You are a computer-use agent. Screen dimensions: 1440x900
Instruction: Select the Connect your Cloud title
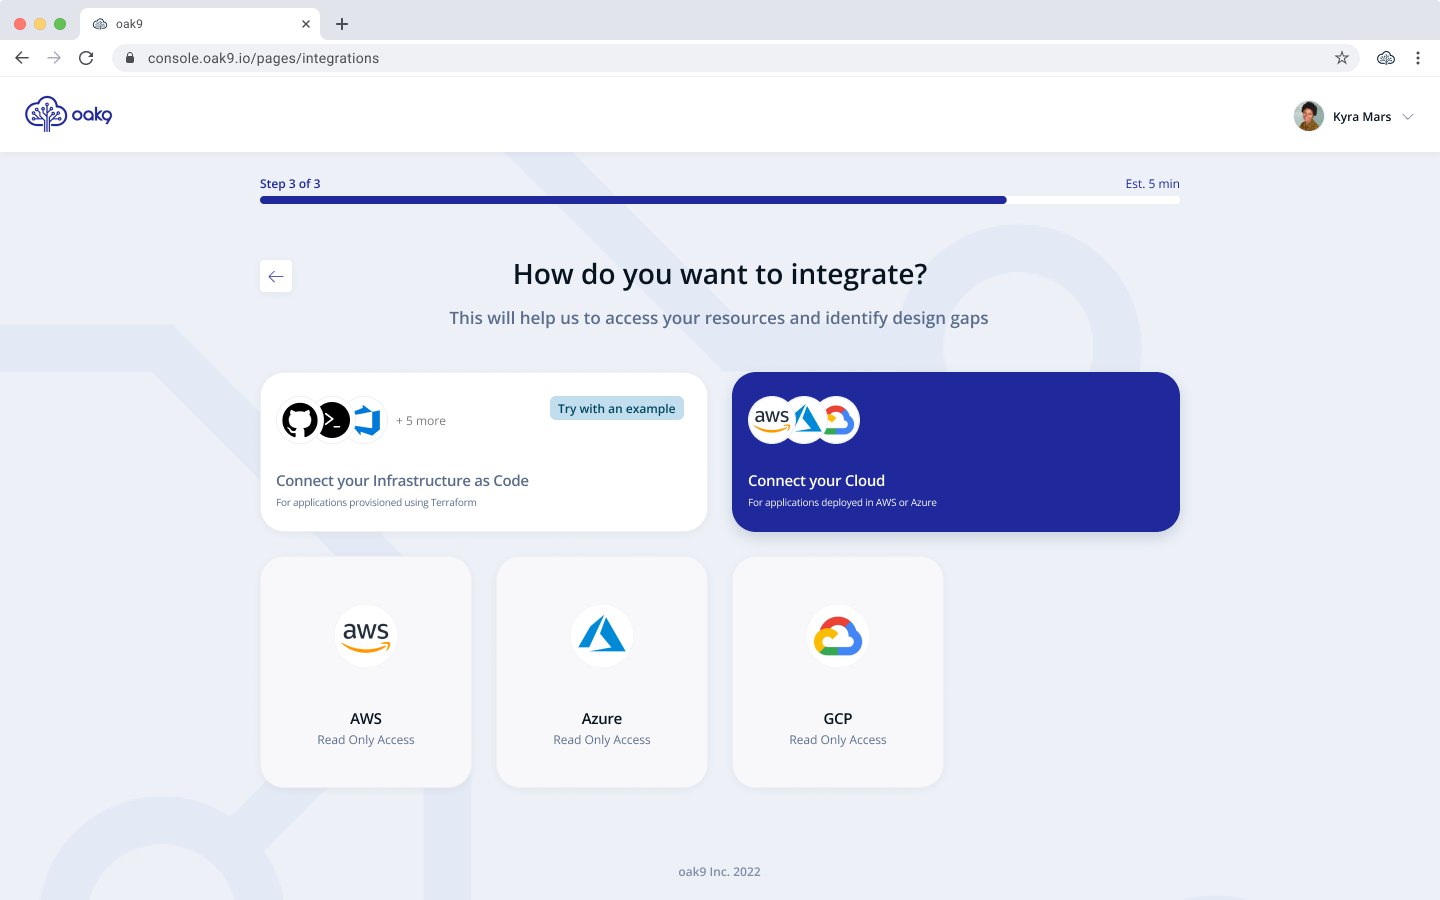coord(816,481)
